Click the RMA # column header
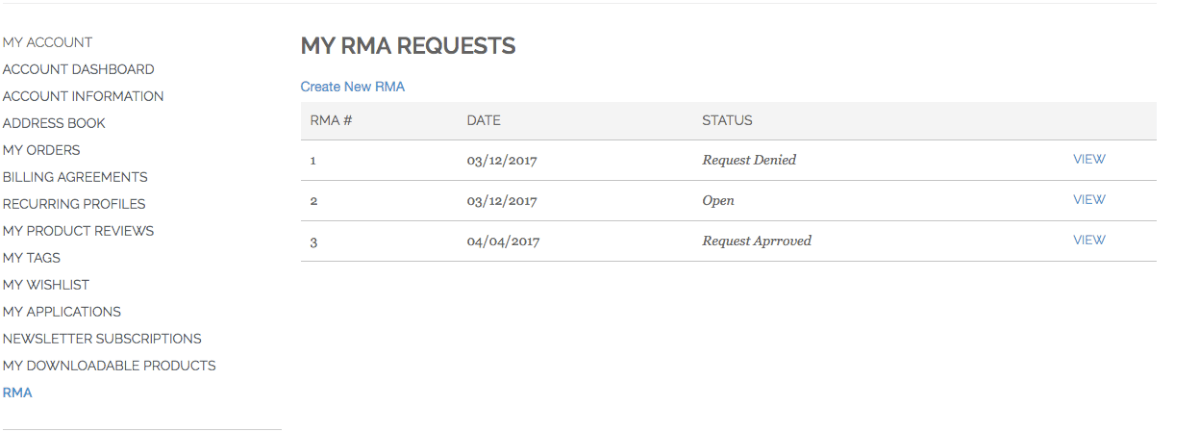The image size is (1200, 432). [x=325, y=121]
